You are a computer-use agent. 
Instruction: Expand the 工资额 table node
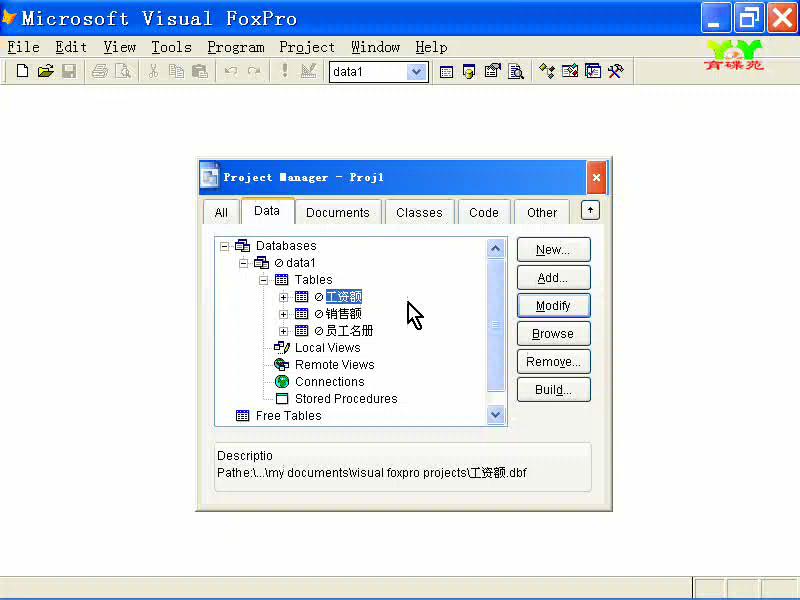click(283, 297)
